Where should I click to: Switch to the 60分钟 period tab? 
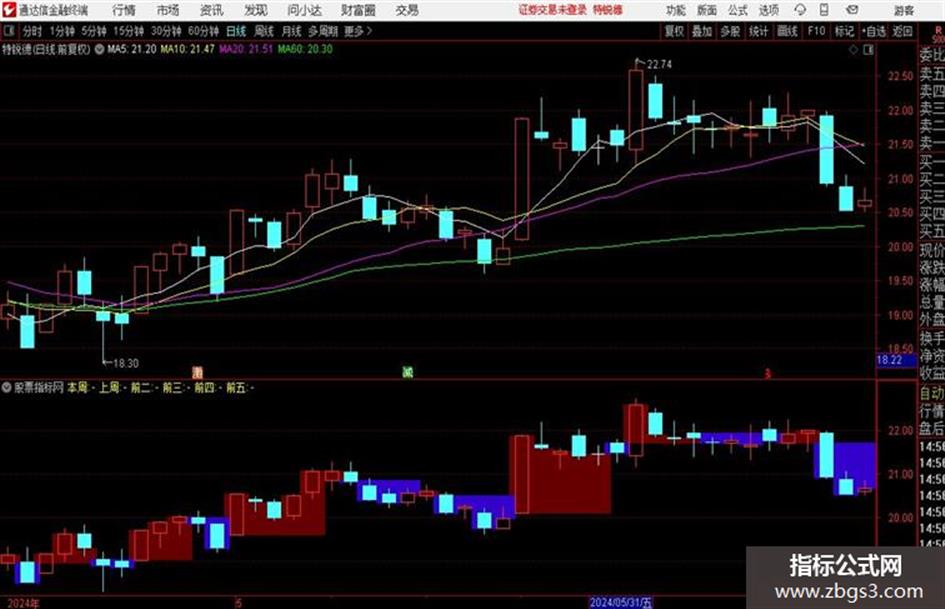203,31
